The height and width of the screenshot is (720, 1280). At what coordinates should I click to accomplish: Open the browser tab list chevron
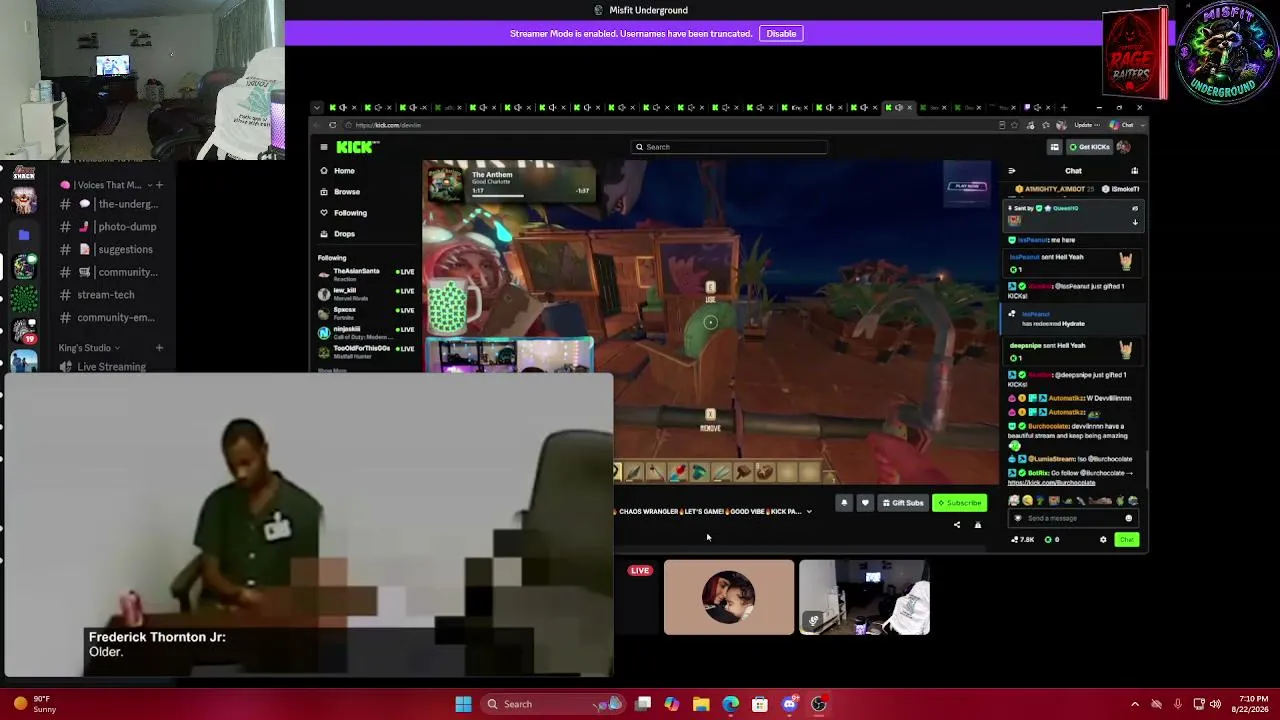(317, 108)
